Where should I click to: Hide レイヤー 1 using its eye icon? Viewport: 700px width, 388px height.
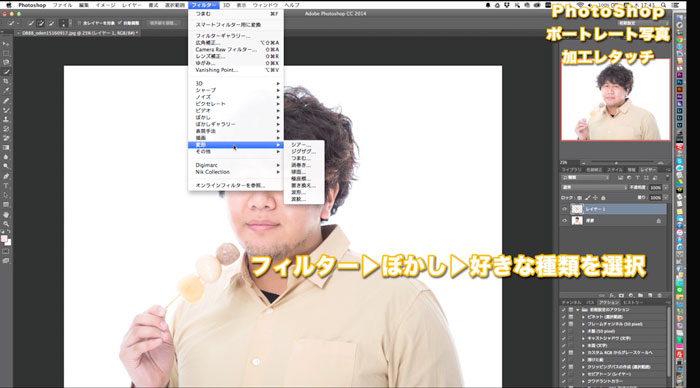(x=564, y=209)
